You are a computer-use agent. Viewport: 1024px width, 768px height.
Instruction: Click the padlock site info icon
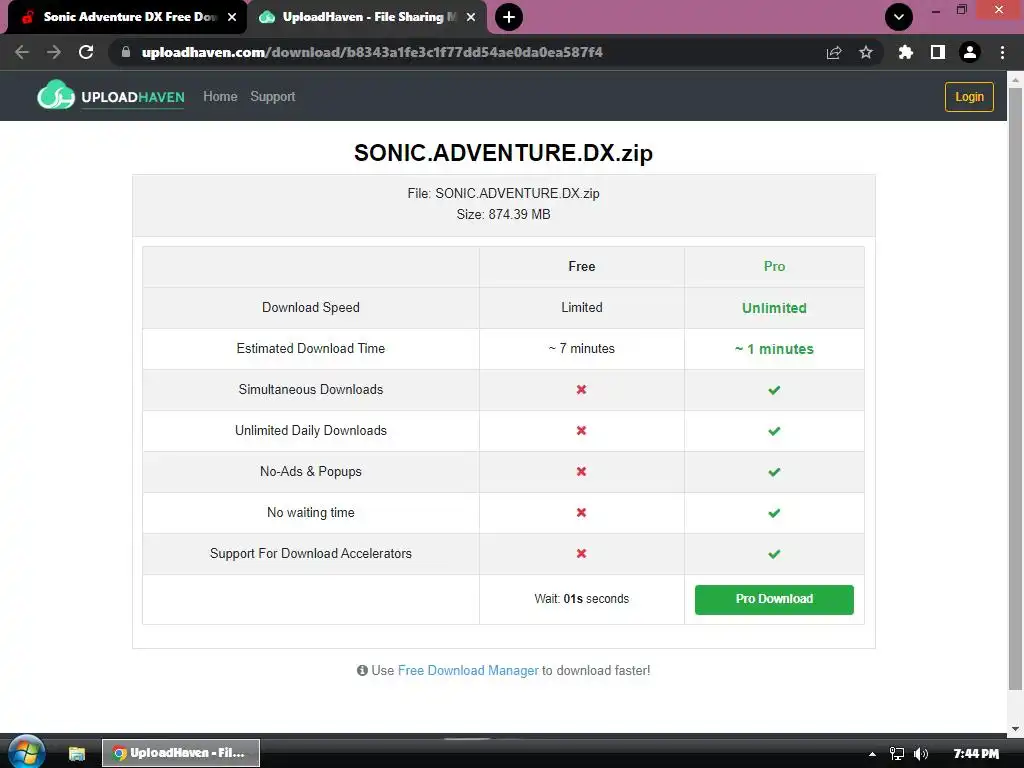pos(126,52)
